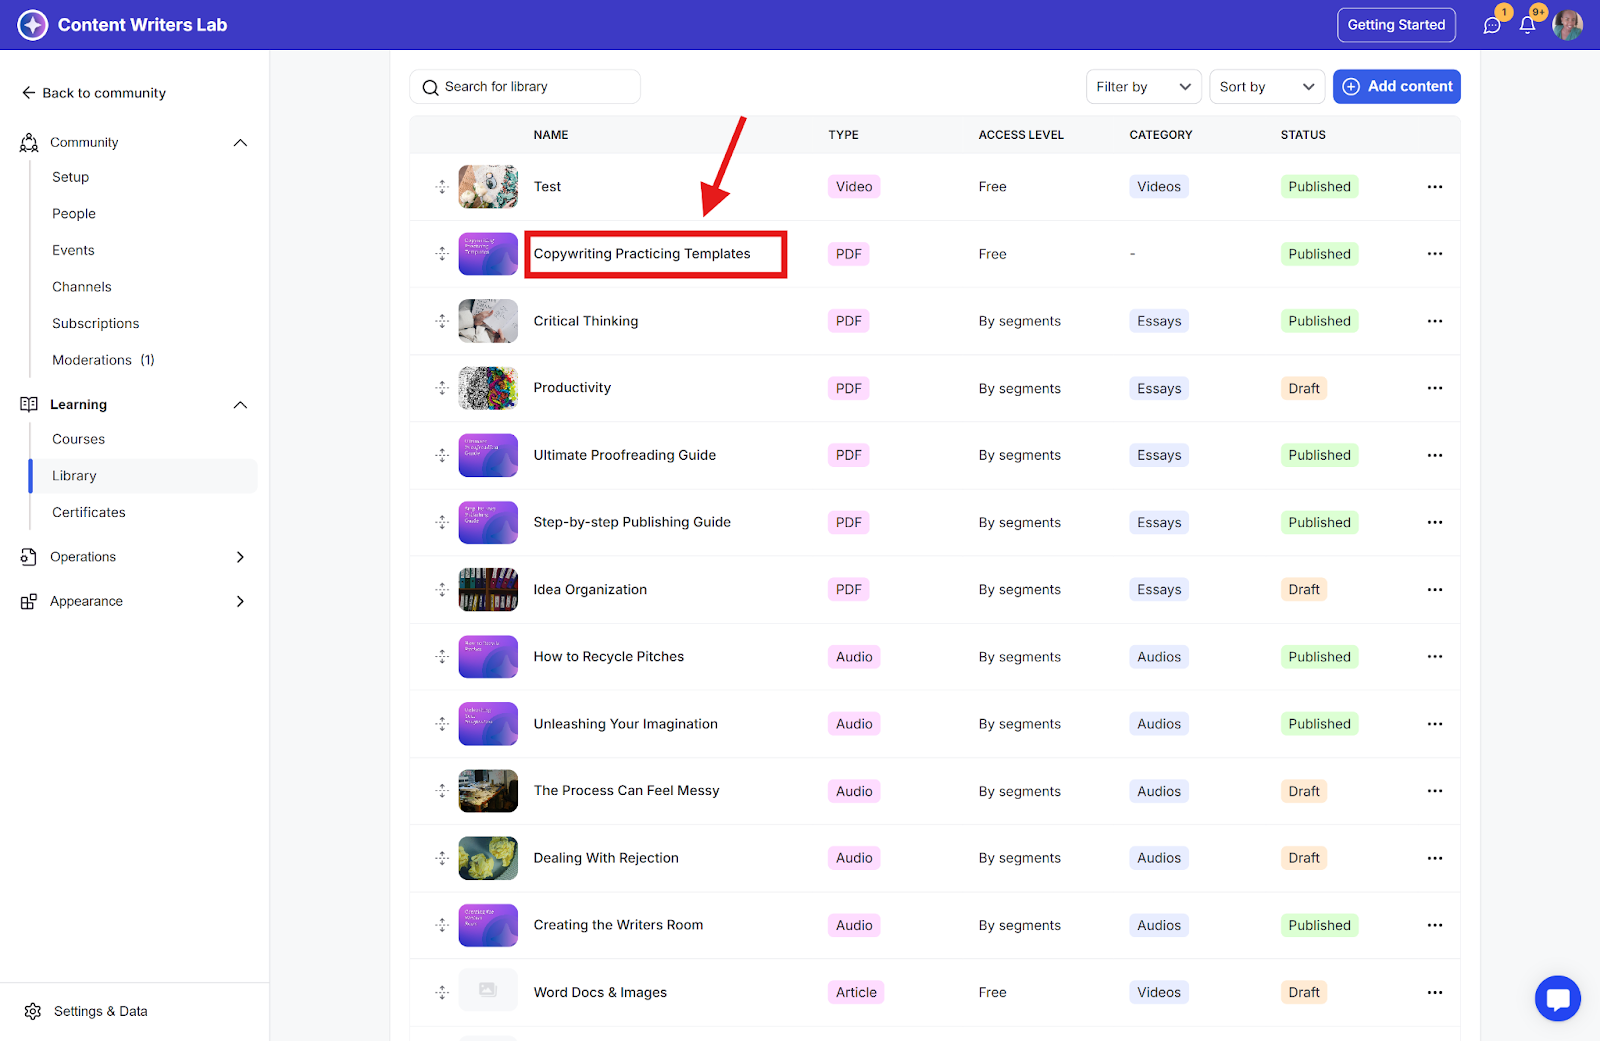
Task: Click the reorder handle for Idea Organization
Action: pos(442,590)
